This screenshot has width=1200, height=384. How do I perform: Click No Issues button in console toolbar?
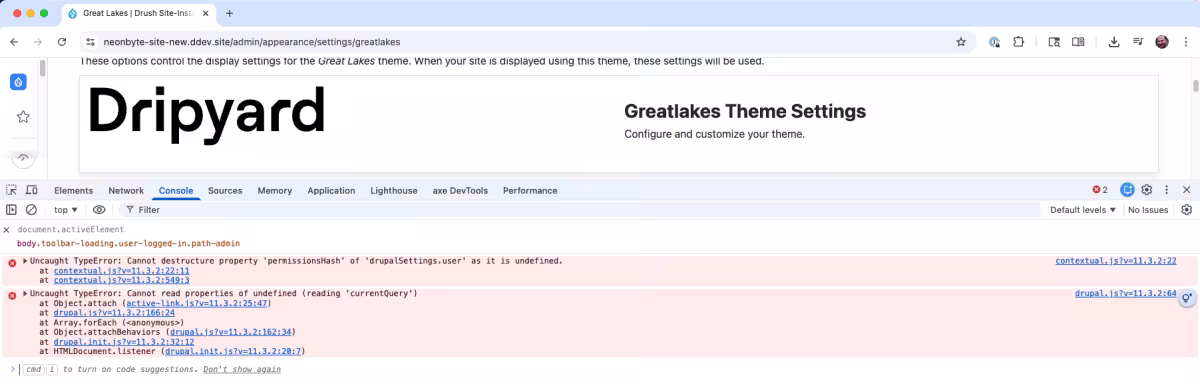pyautogui.click(x=1148, y=210)
